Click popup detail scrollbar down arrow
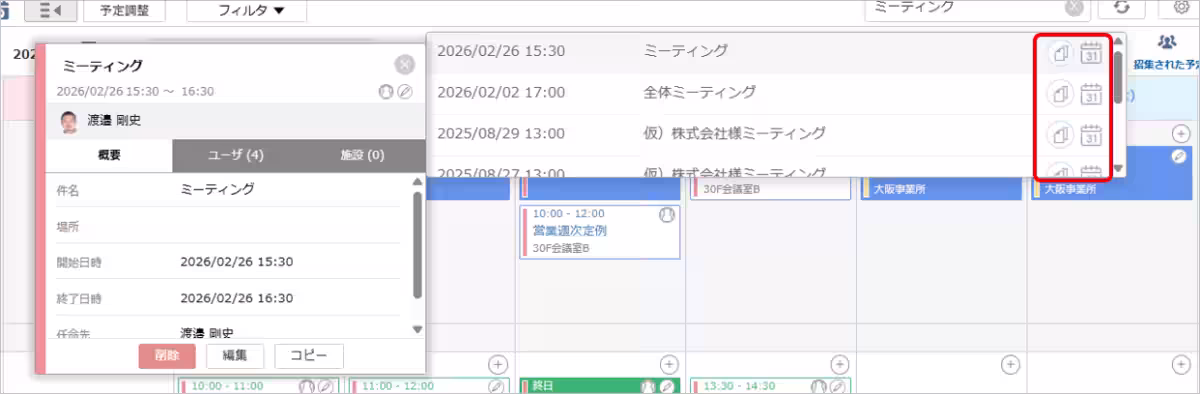Image resolution: width=1200 pixels, height=394 pixels. 418,329
